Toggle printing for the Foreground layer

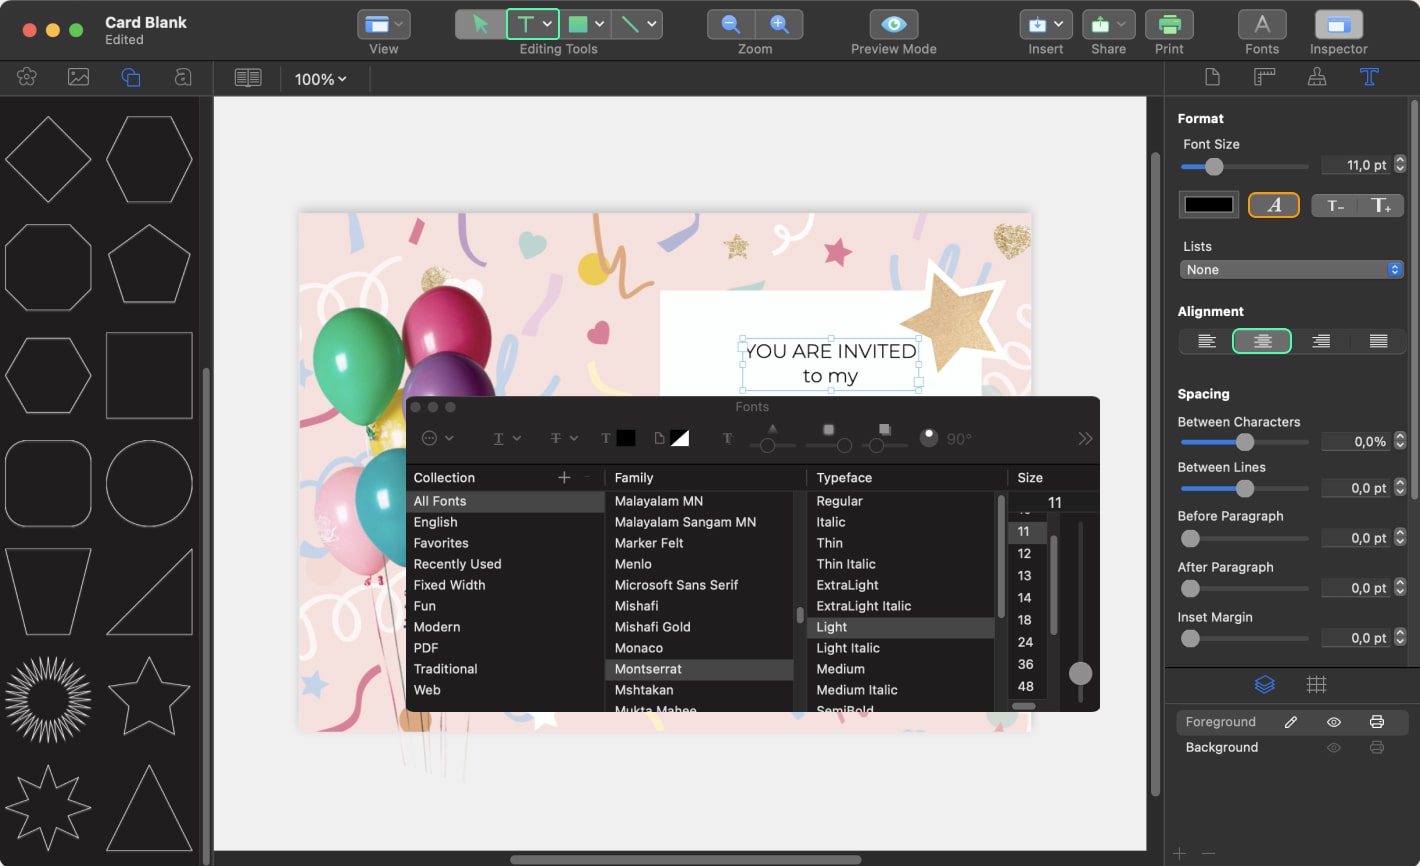(x=1376, y=722)
